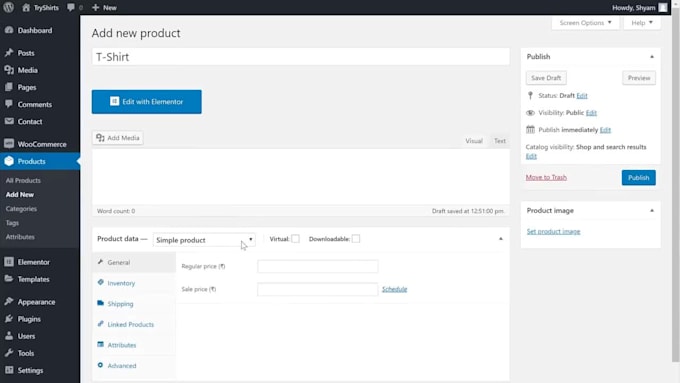680x383 pixels.
Task: Open the Attributes product data tab
Action: coord(134,345)
